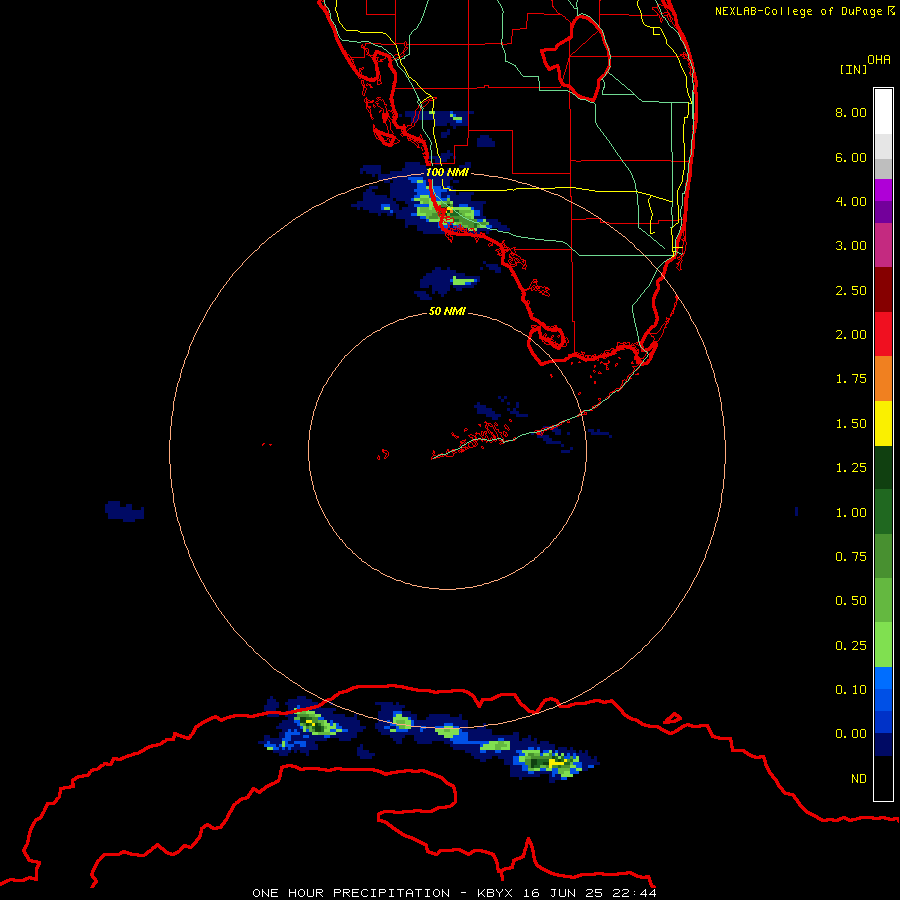This screenshot has width=900, height=900.
Task: Click the 4.00 legend value
Action: point(851,201)
